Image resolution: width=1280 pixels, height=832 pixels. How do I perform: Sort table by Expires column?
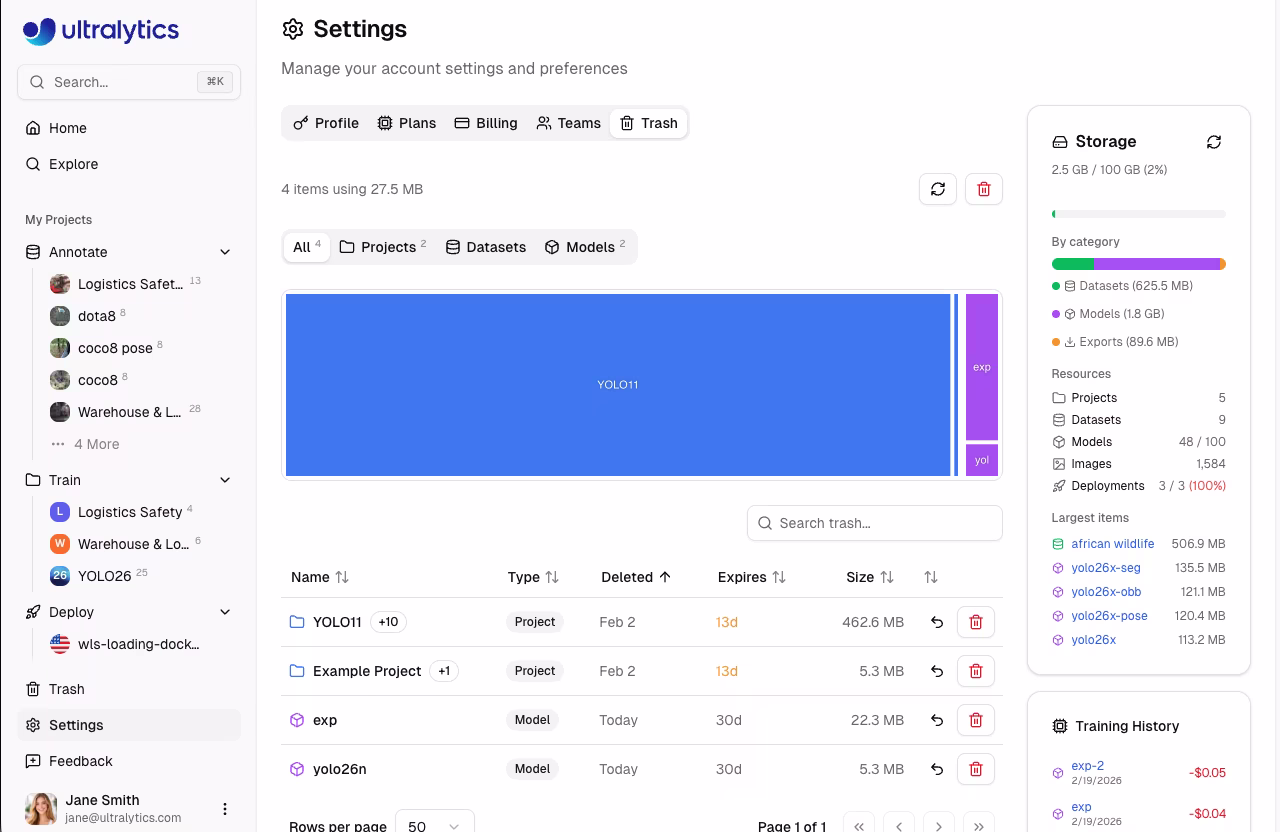752,577
